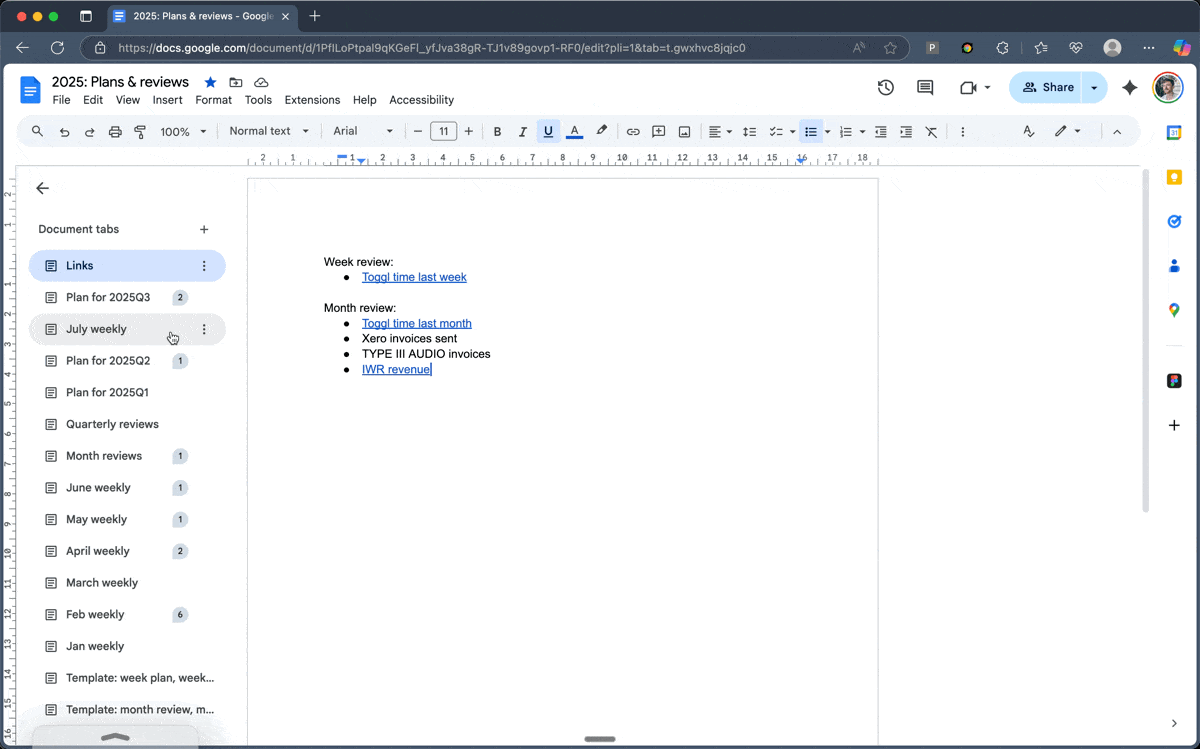This screenshot has height=749, width=1200.
Task: Open the search menus tool
Action: coord(38,131)
